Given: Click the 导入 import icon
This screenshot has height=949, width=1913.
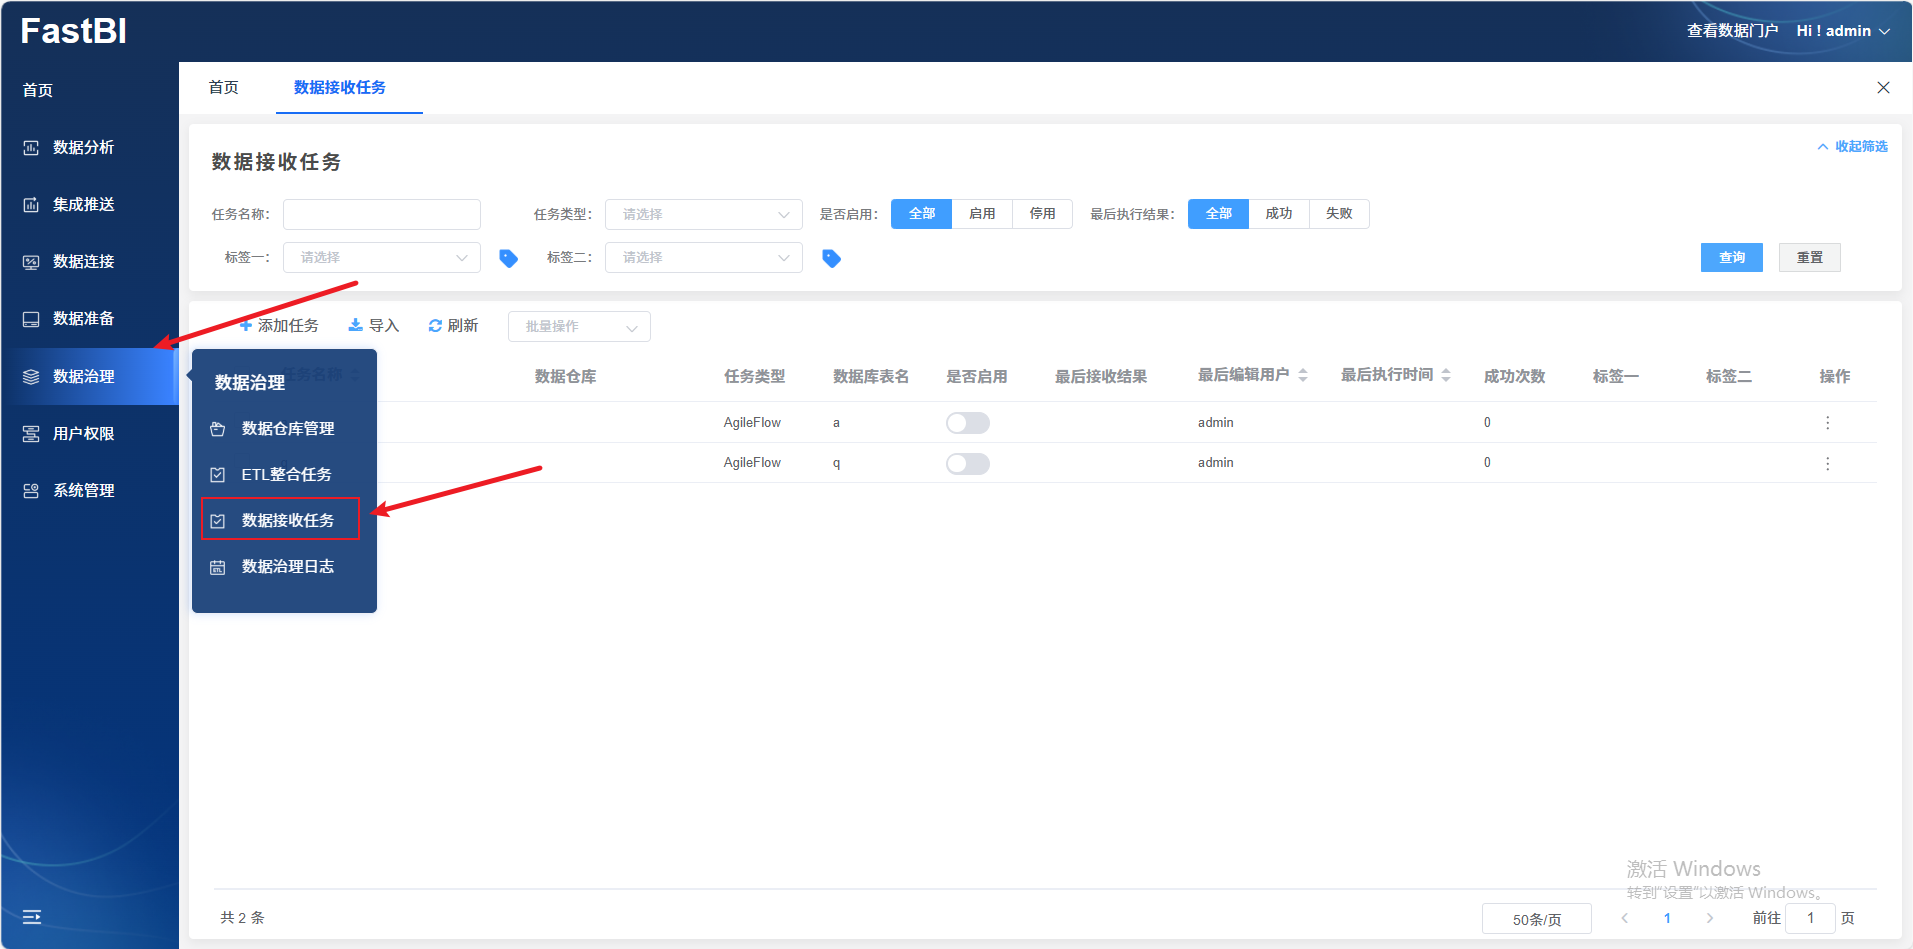Looking at the screenshot, I should pos(355,326).
